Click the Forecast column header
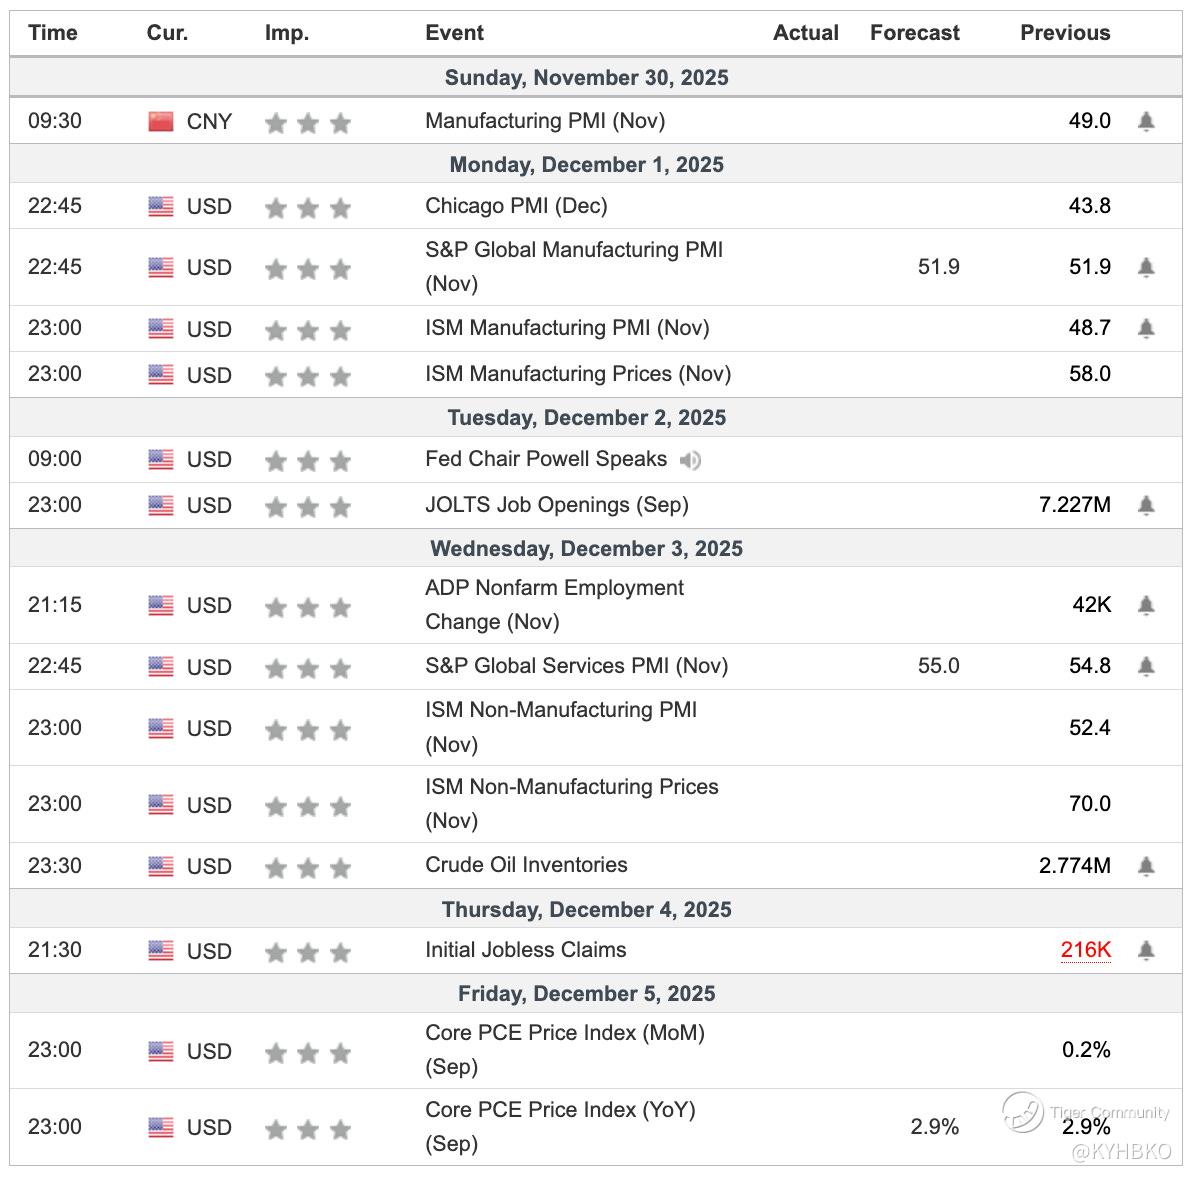This screenshot has width=1194, height=1178. 914,33
